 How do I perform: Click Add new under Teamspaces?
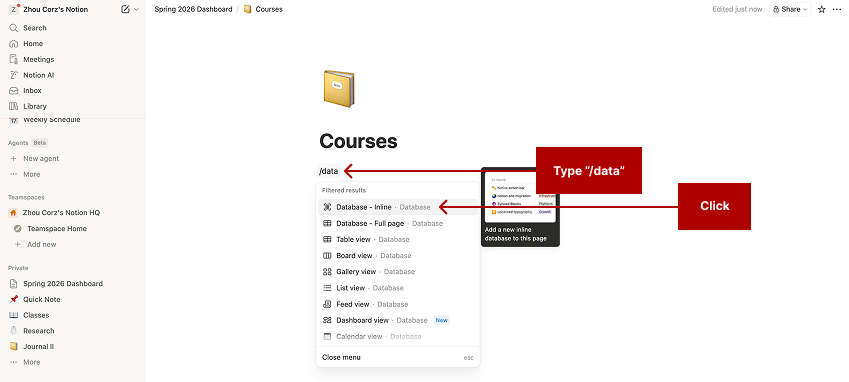(73, 244)
